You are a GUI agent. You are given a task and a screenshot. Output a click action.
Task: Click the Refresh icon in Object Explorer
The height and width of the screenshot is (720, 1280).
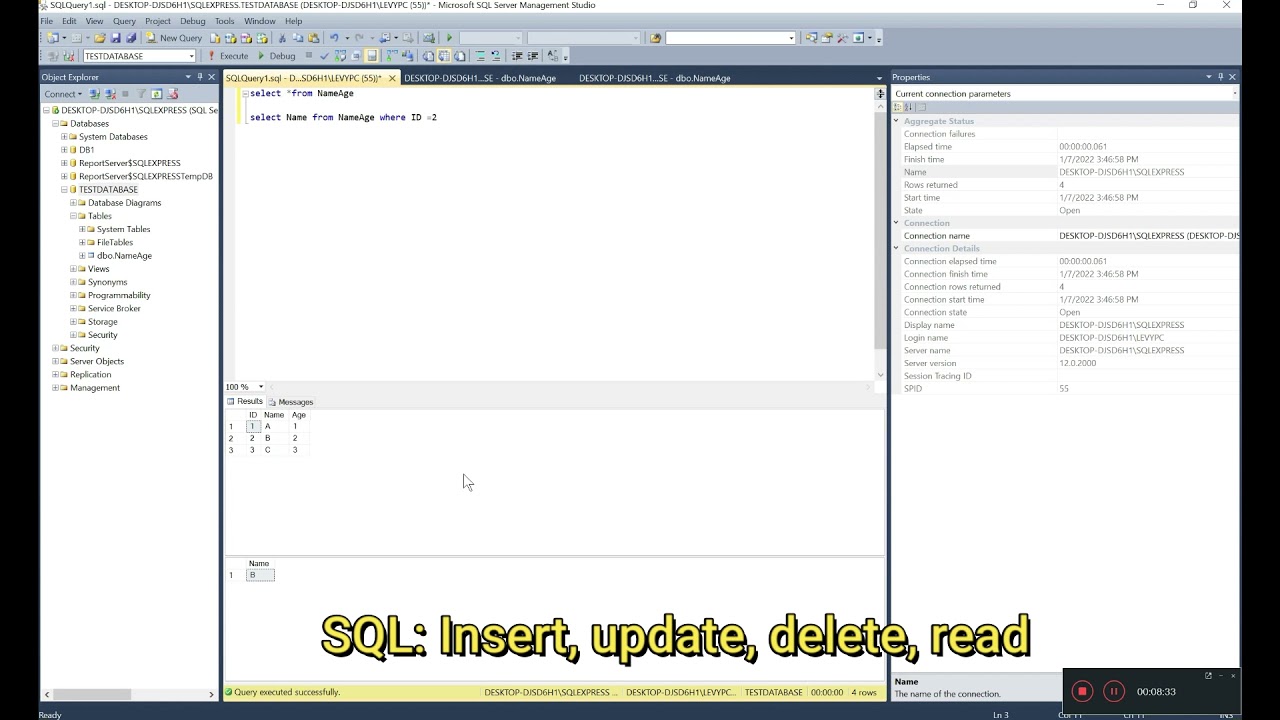(x=156, y=94)
